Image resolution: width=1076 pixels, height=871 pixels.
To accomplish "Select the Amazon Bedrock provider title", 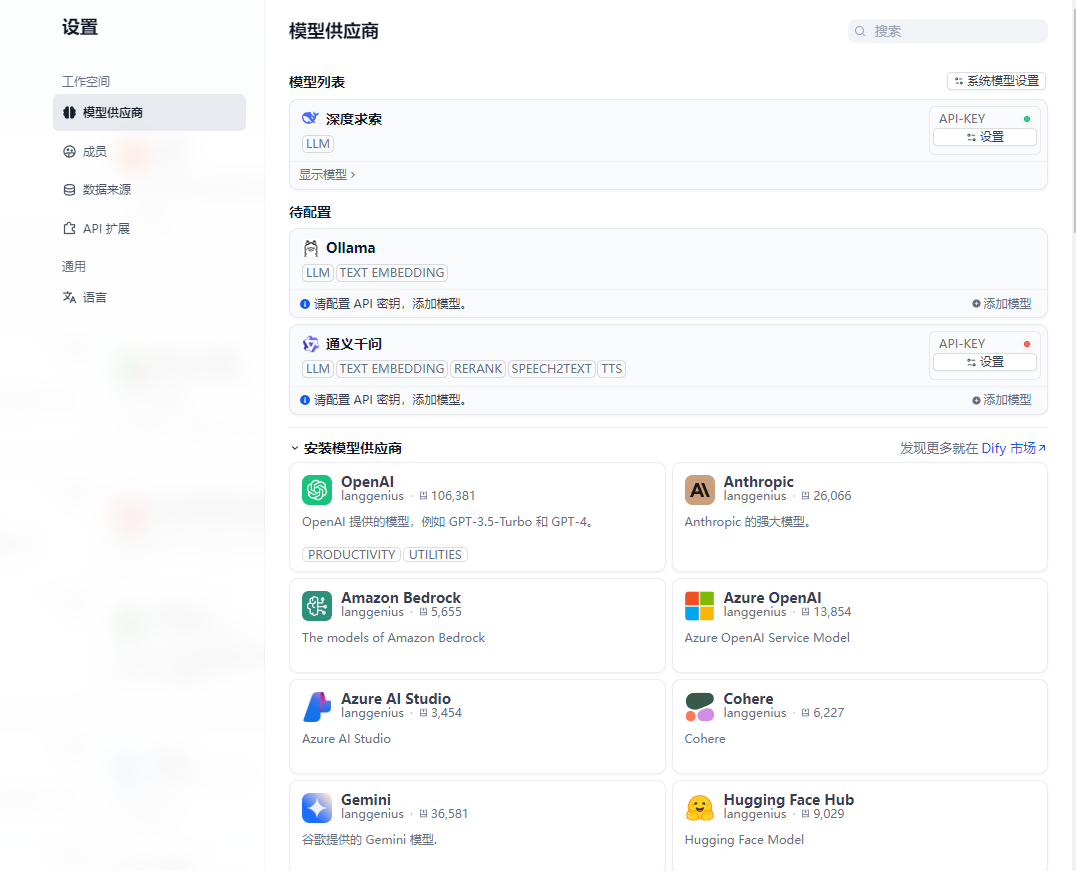I will click(x=401, y=598).
